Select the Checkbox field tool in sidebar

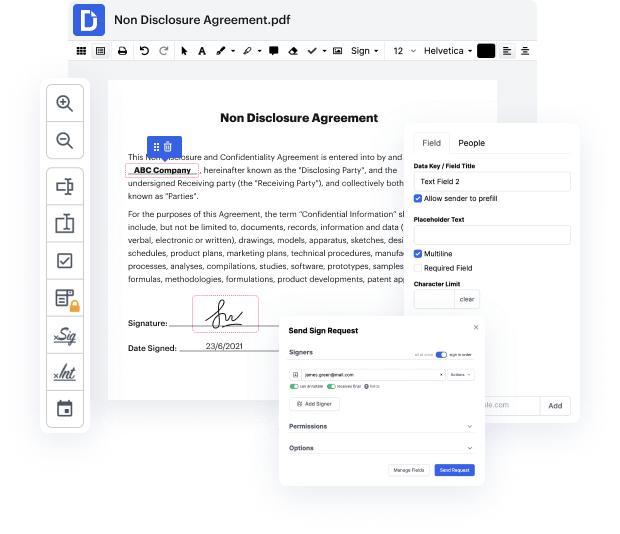tap(65, 261)
